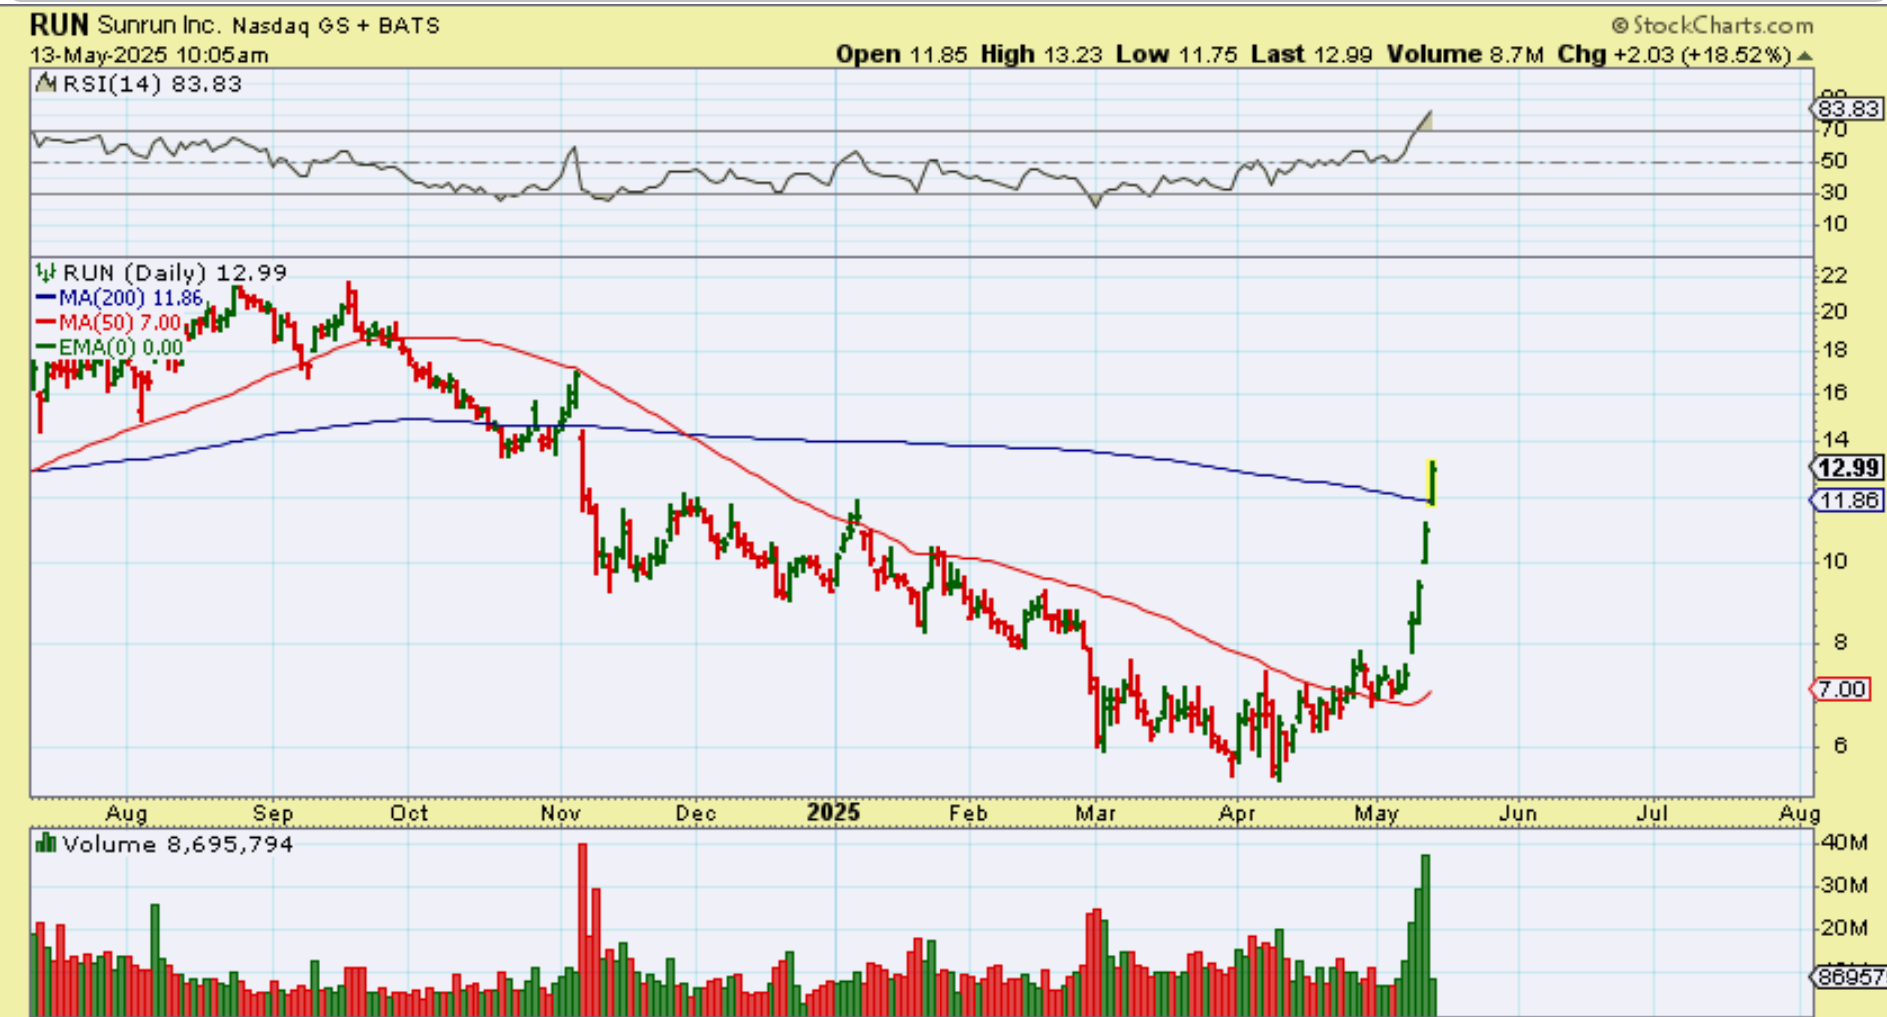Click the volume bars icon beside Volume 8,695,794
Image resolution: width=1887 pixels, height=1017 pixels.
46,844
